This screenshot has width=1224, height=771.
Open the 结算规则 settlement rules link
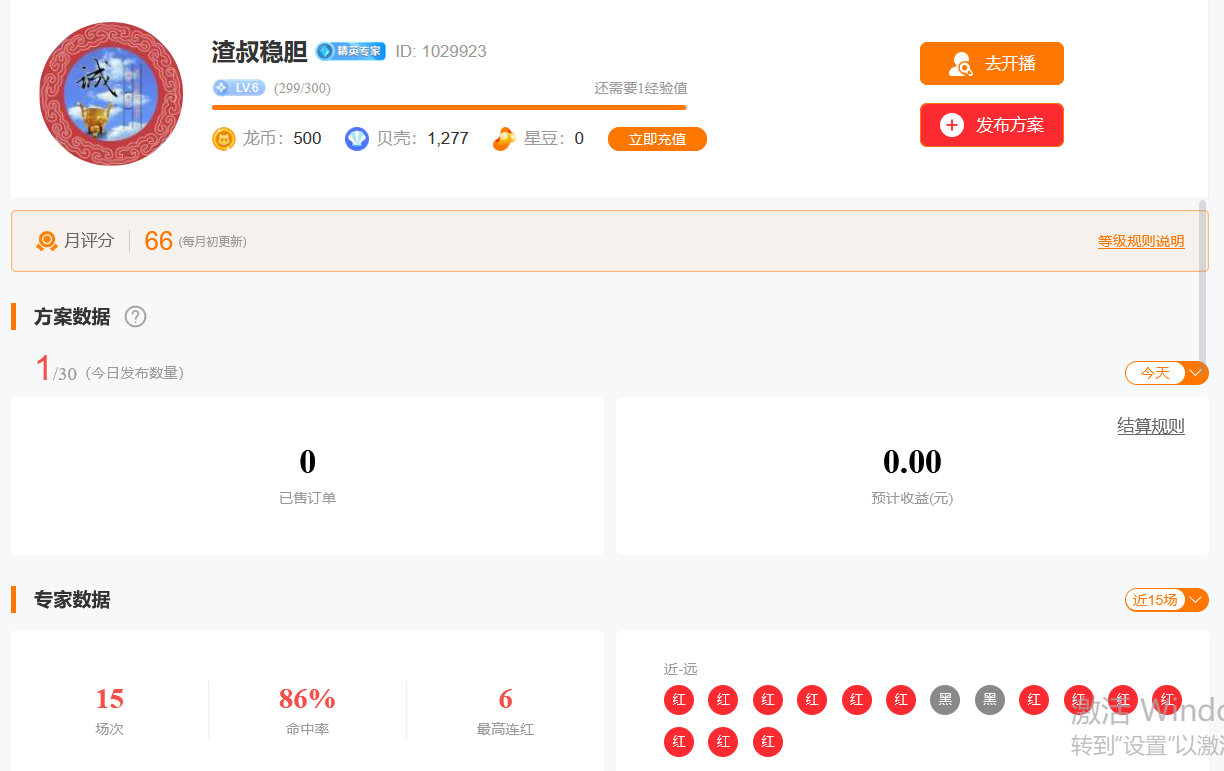tap(1150, 426)
